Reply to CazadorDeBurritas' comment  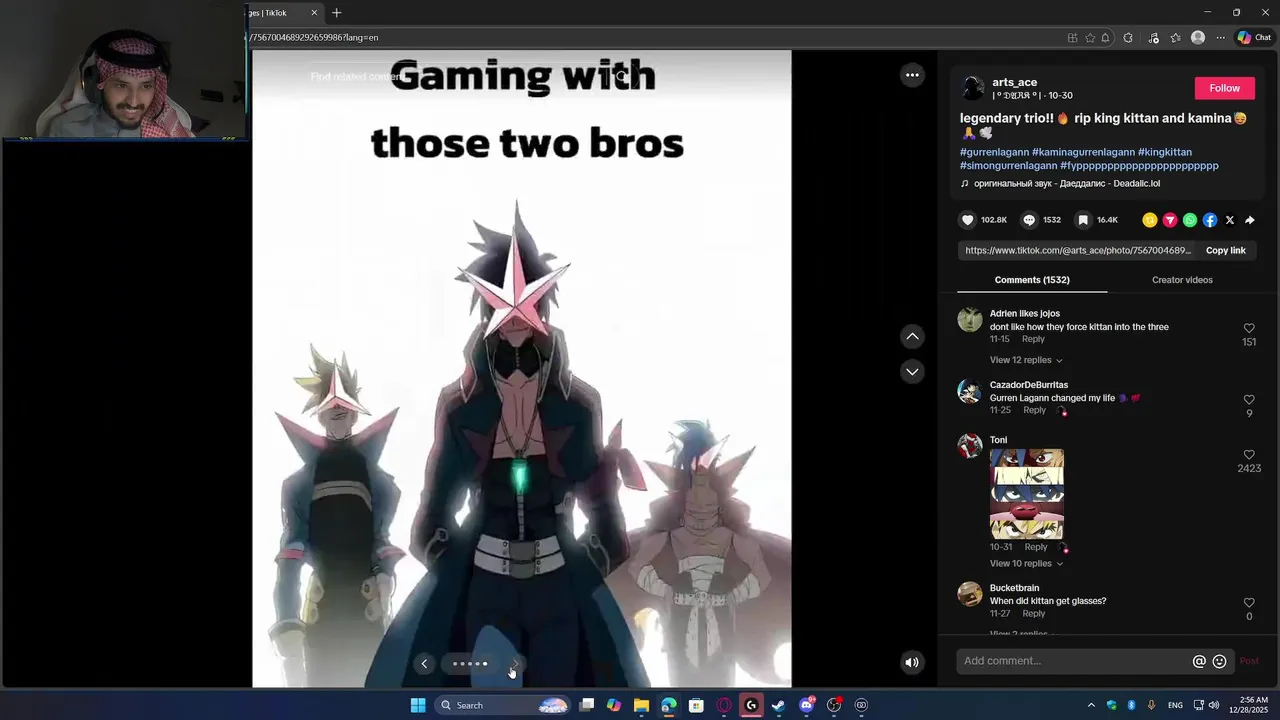(1034, 410)
